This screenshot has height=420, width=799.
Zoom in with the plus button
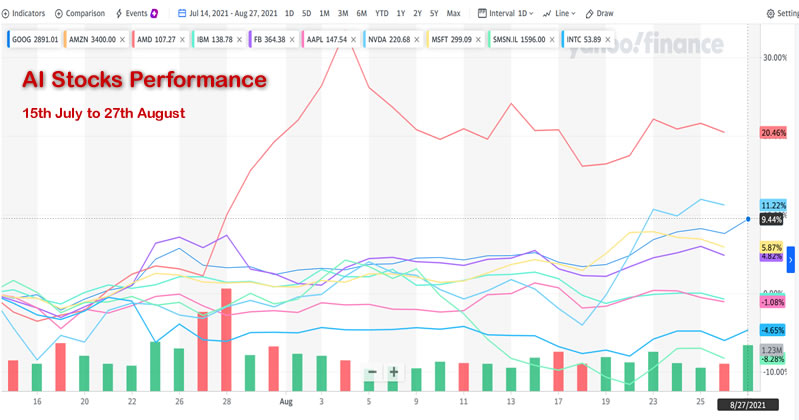[394, 372]
